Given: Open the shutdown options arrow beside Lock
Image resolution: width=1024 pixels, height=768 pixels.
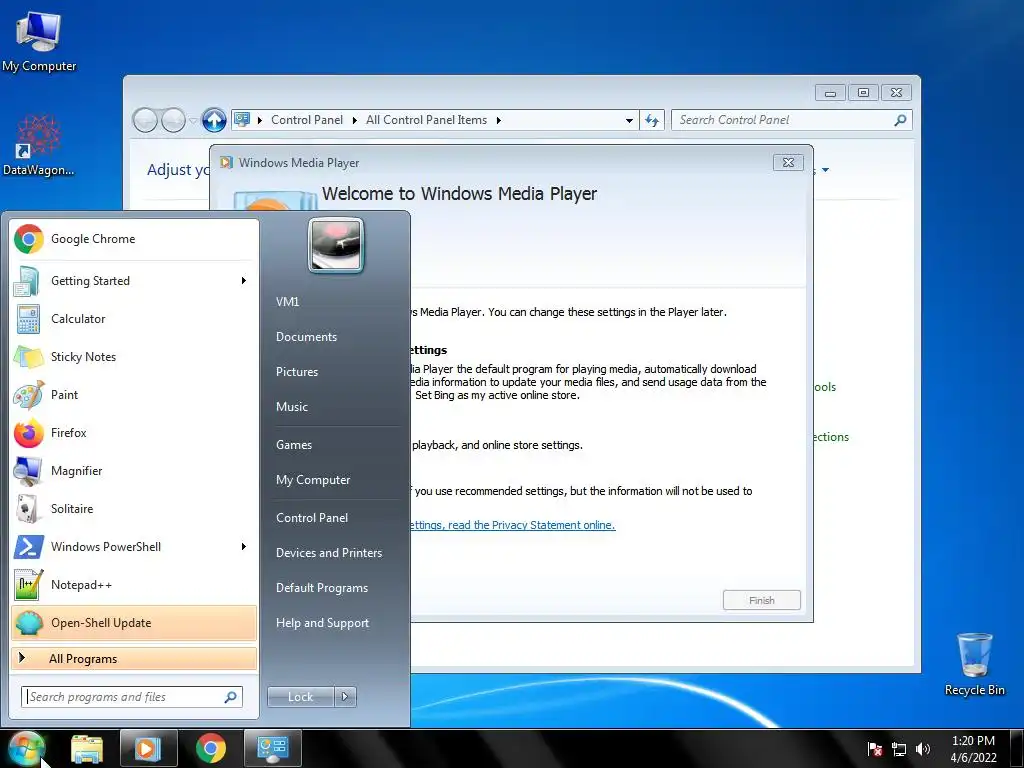Looking at the screenshot, I should pos(345,697).
